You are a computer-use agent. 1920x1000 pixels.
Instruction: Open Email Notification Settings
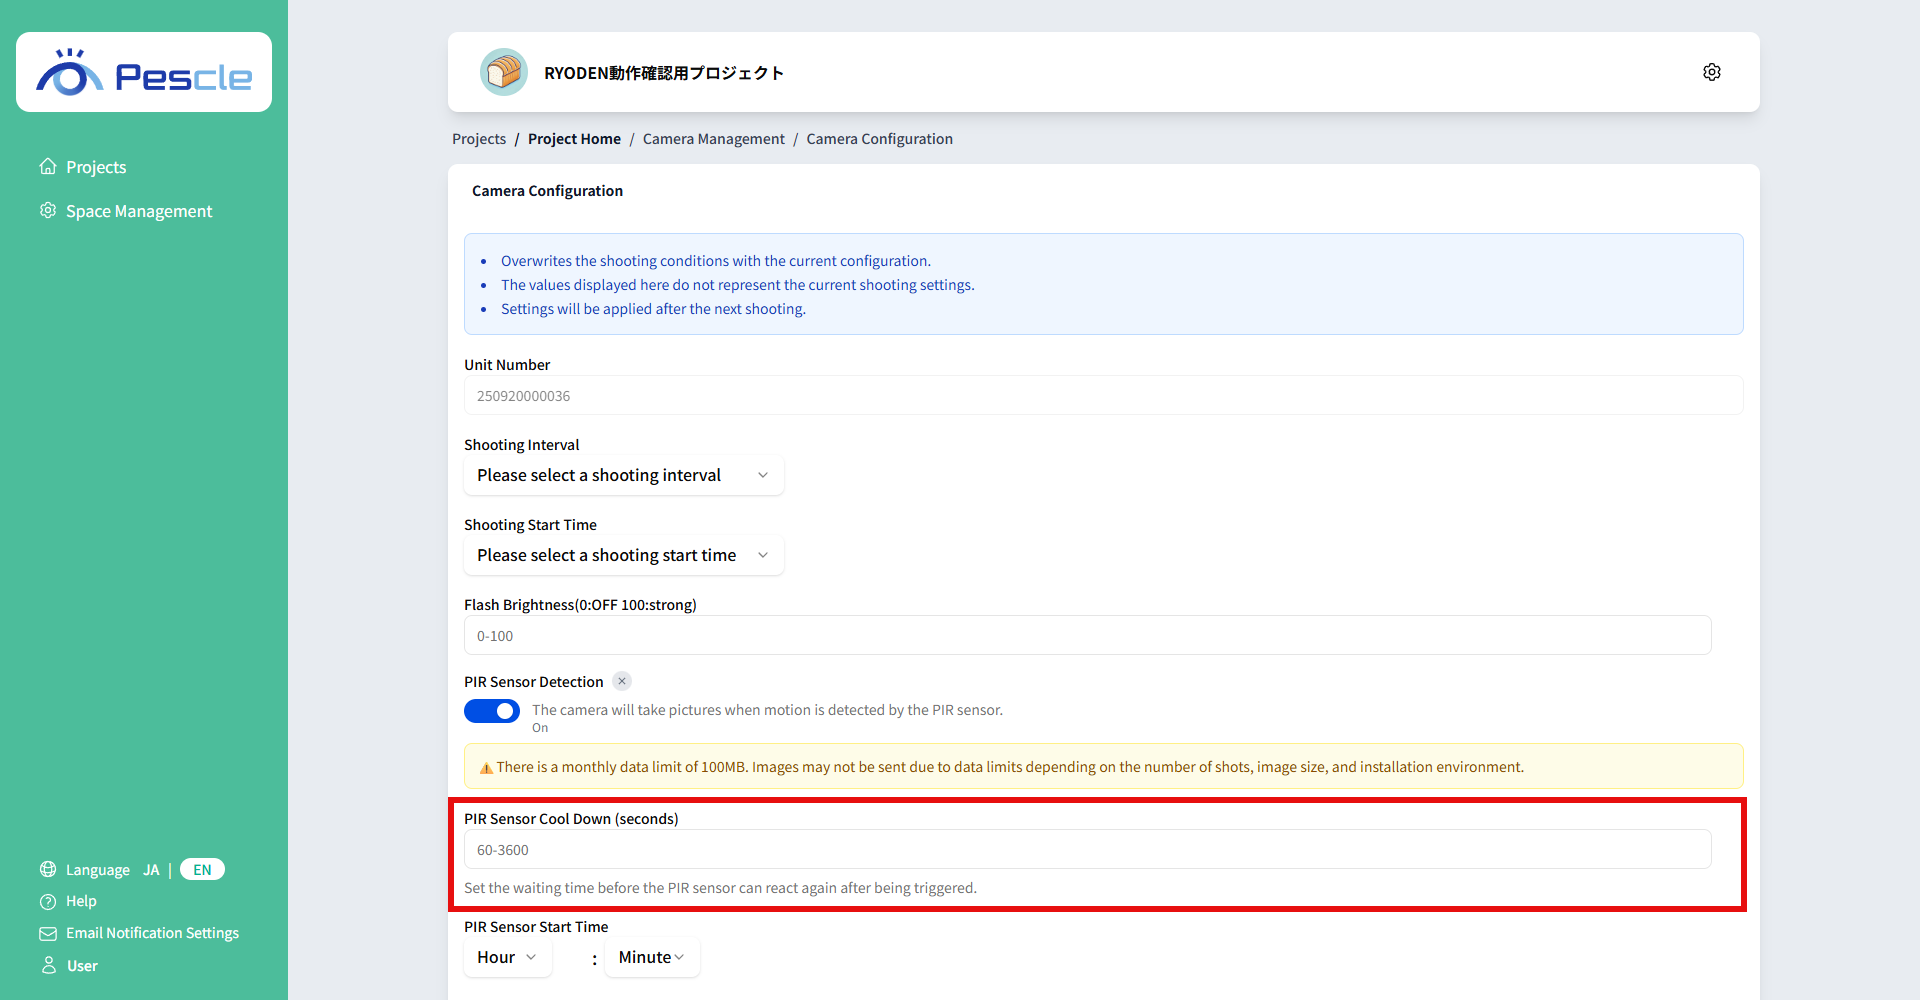click(152, 933)
